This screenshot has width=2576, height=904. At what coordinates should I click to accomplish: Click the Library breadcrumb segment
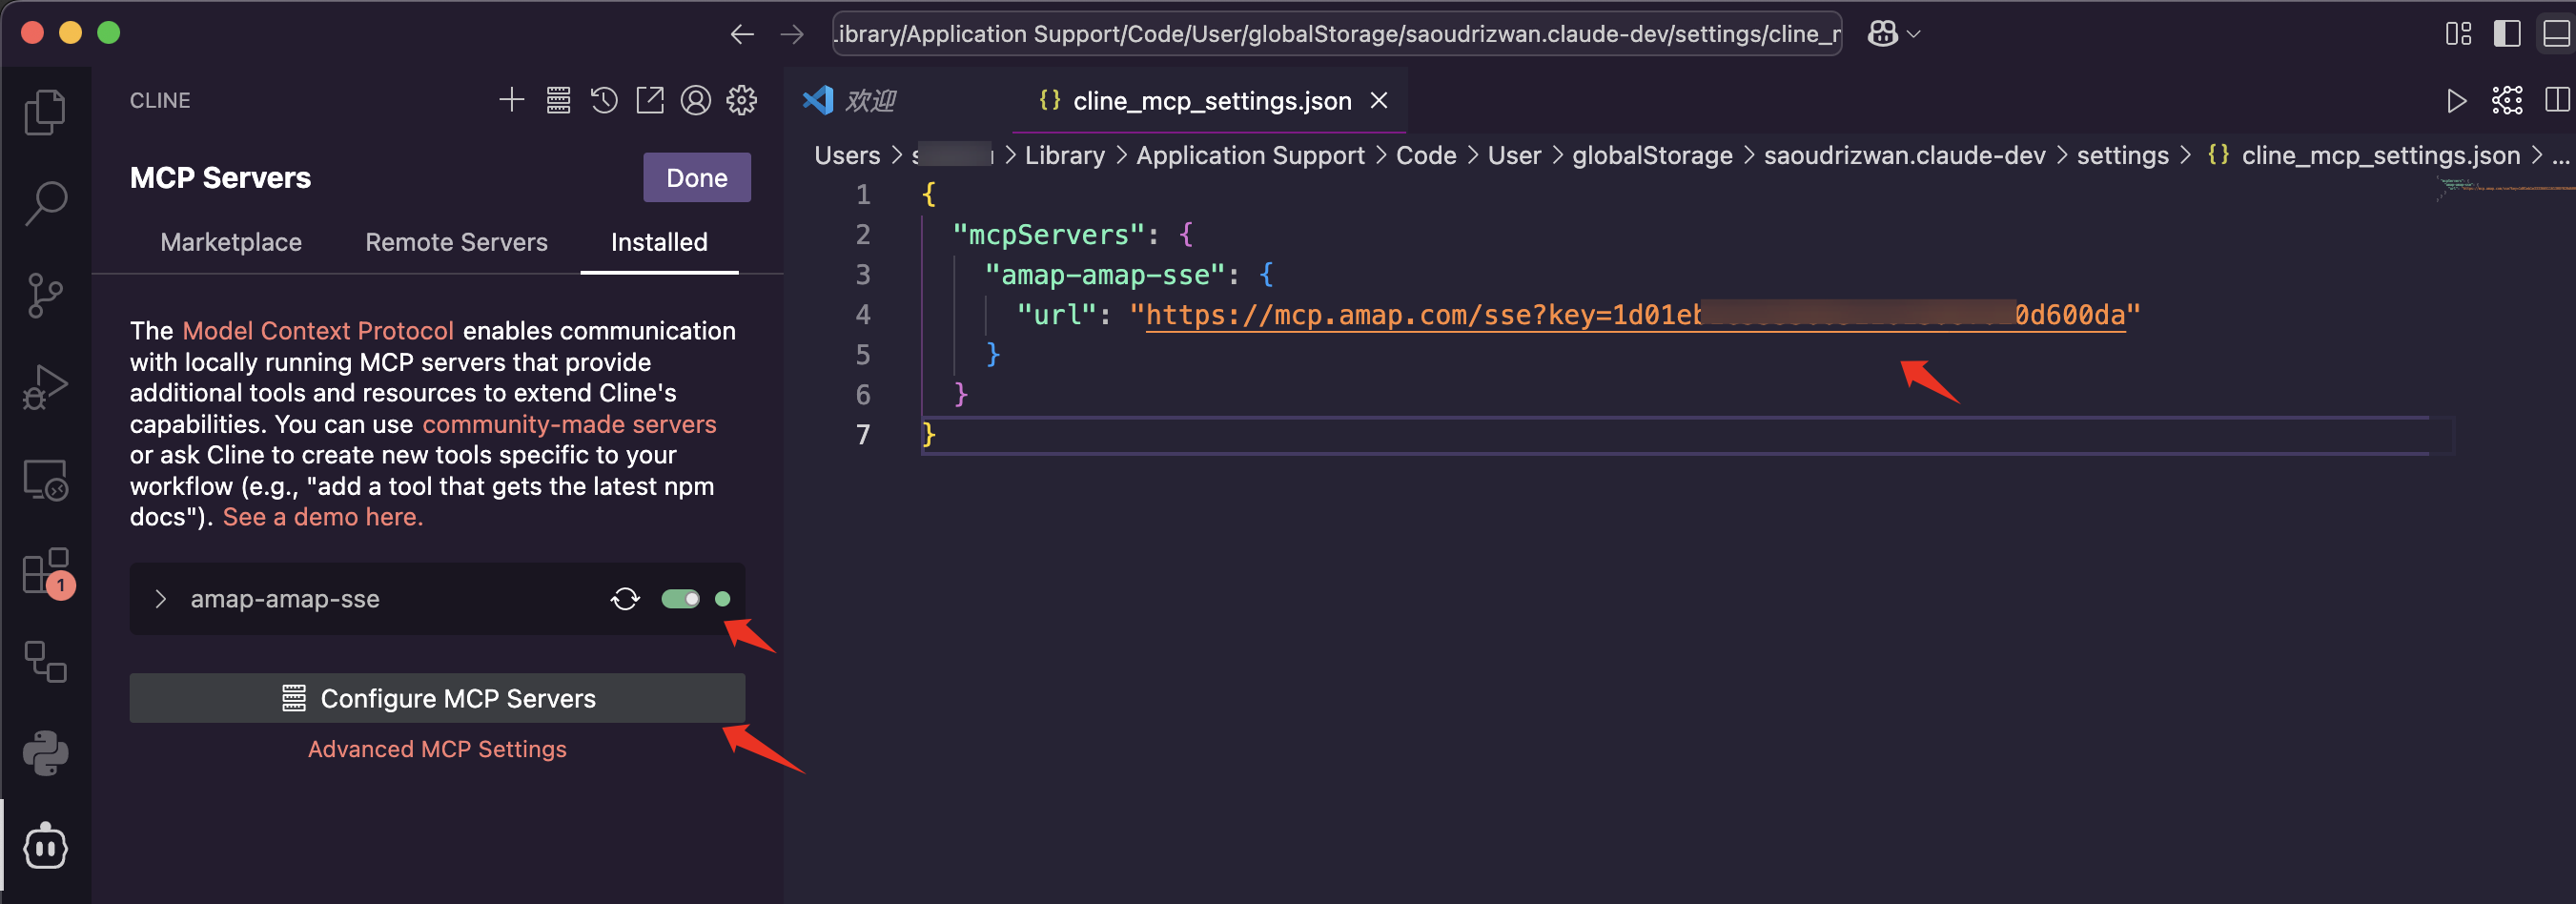click(1065, 155)
